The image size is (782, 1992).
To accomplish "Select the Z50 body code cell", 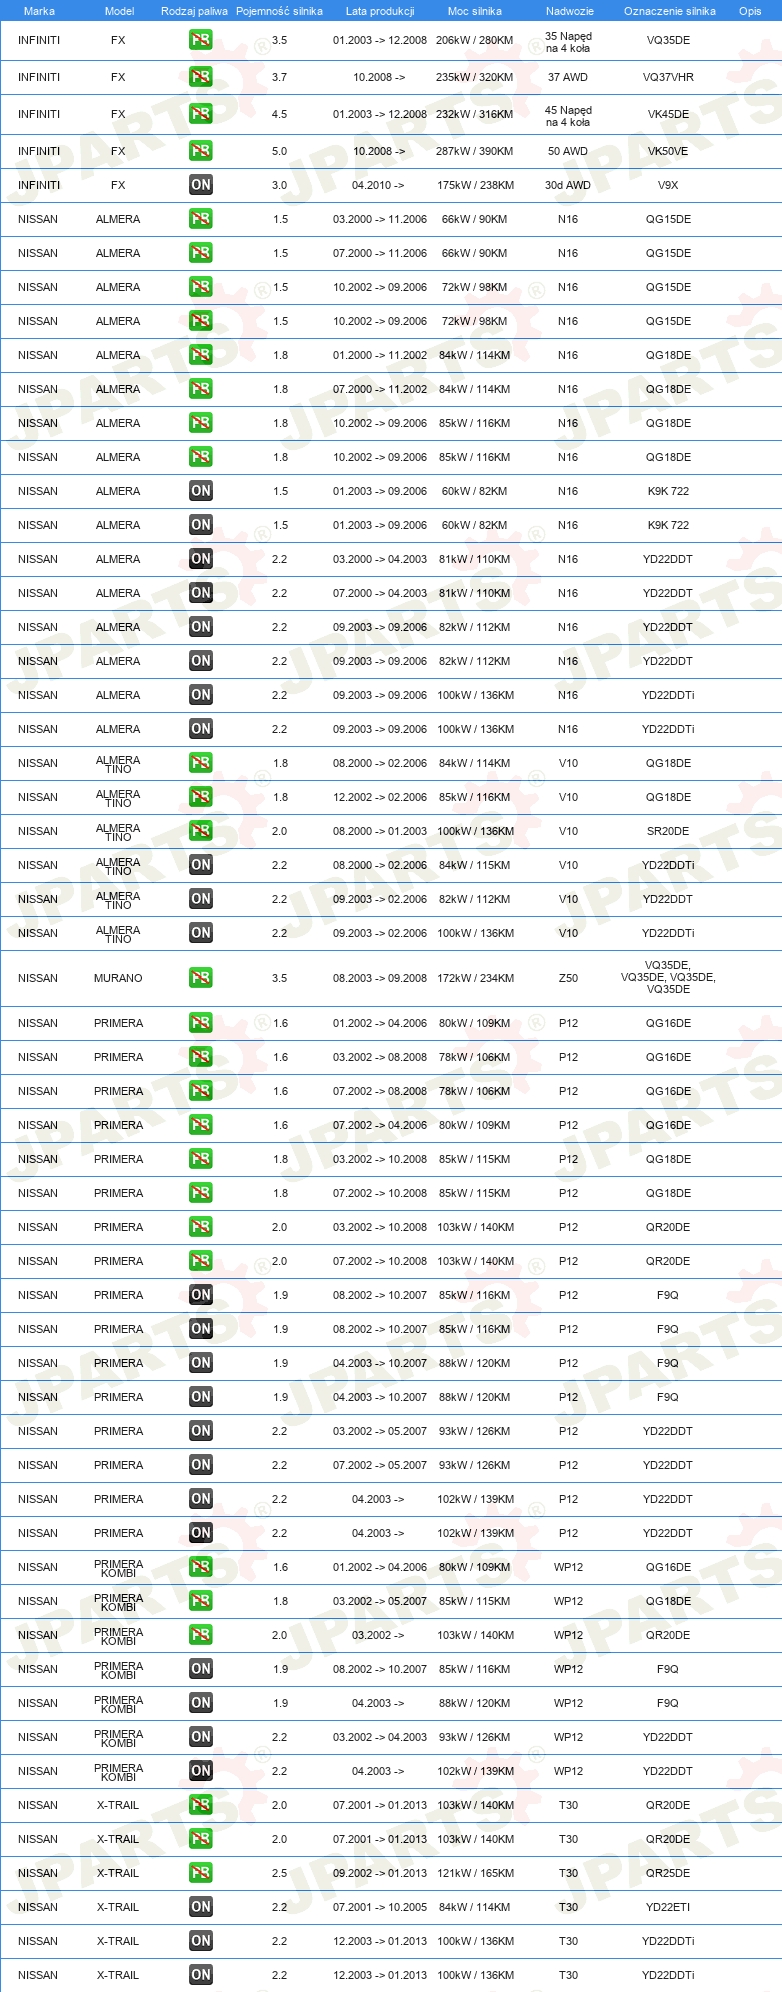I will coord(568,978).
